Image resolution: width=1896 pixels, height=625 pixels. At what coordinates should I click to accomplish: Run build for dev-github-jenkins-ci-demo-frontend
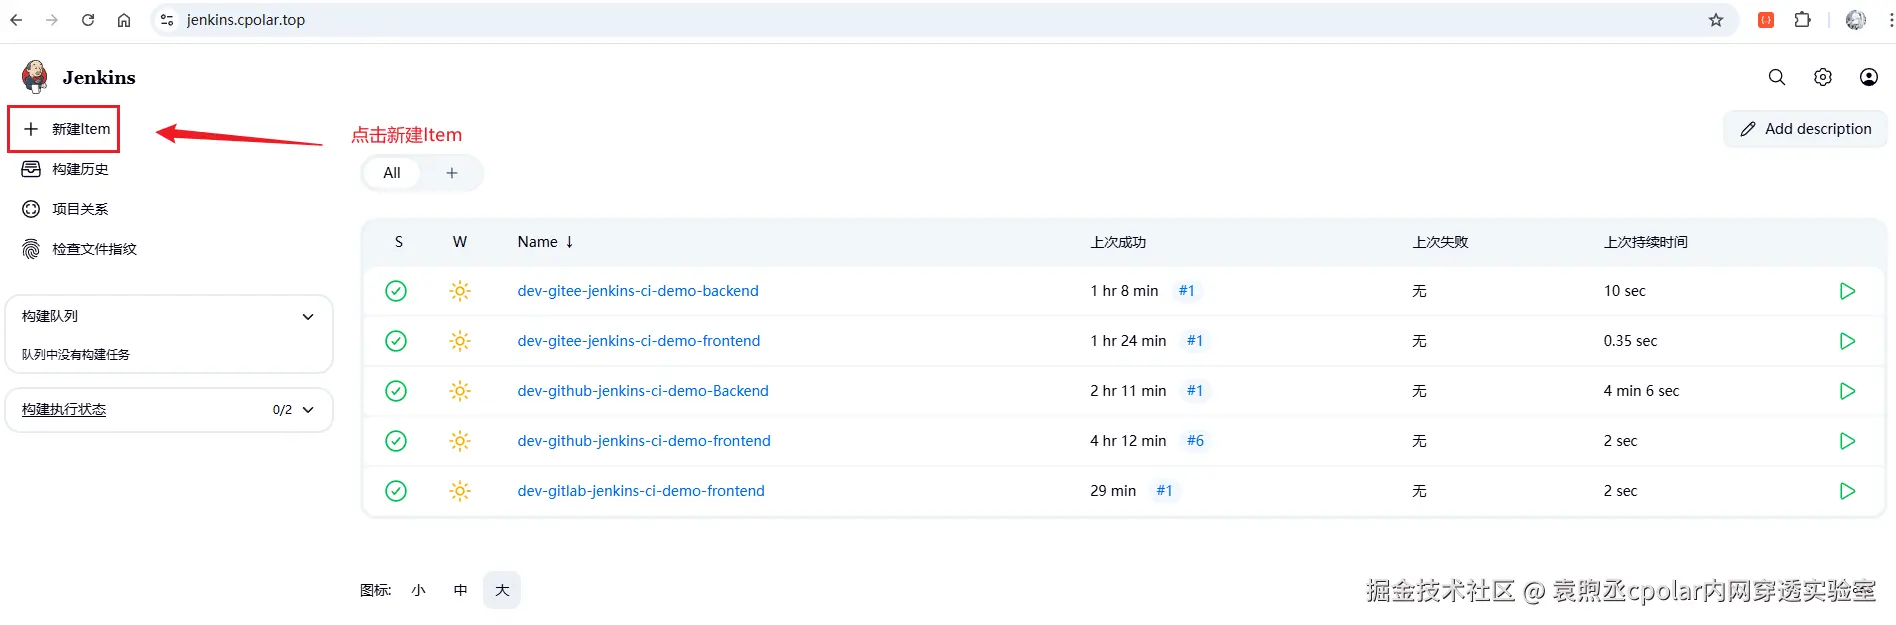click(x=1847, y=441)
